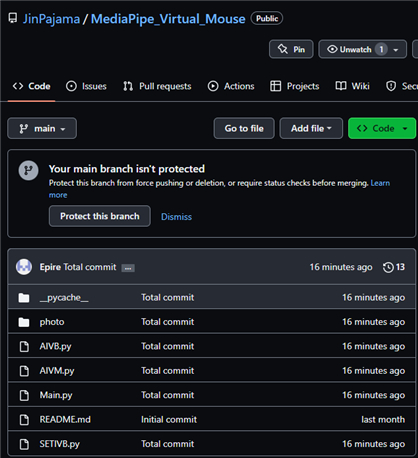Viewport: 418px width, 458px height.
Task: Click the repository icon beside JinPajama
Action: point(13,18)
